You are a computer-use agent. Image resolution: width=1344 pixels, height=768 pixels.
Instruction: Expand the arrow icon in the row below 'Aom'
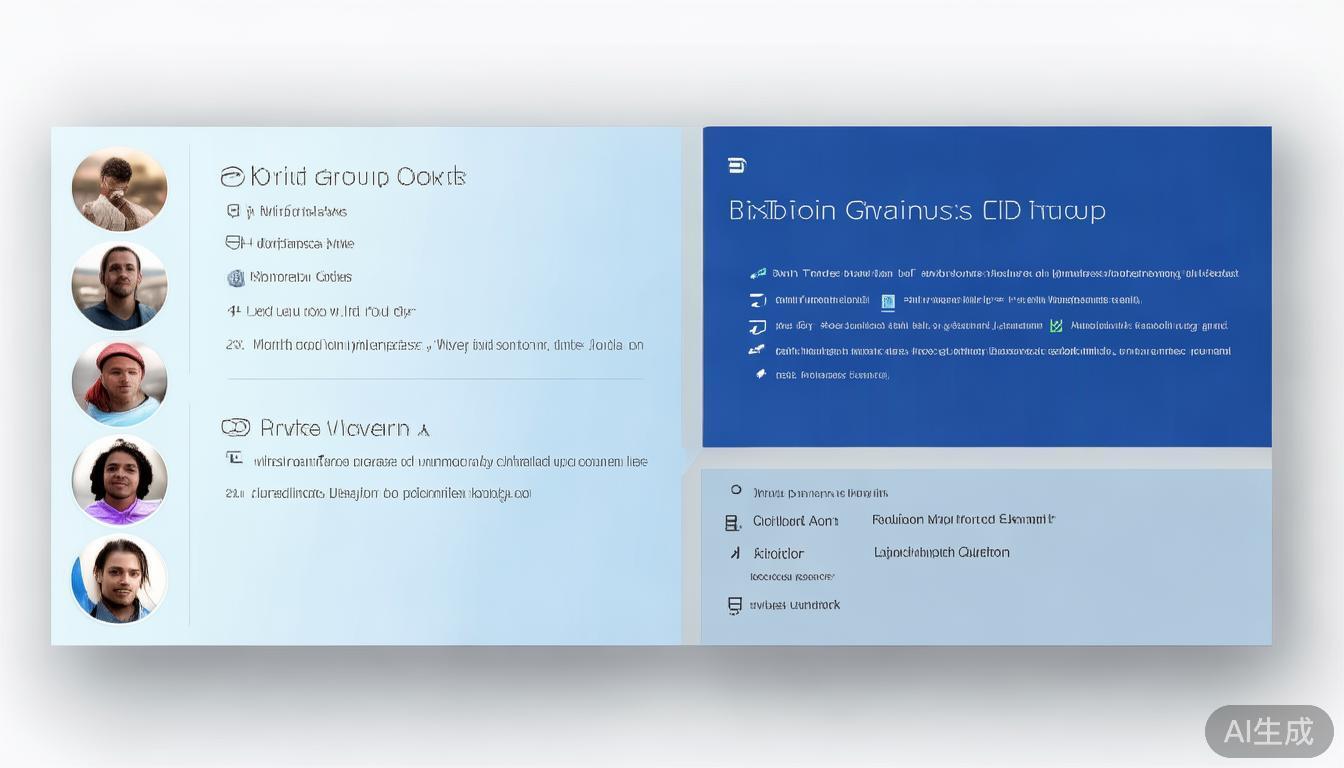click(735, 553)
